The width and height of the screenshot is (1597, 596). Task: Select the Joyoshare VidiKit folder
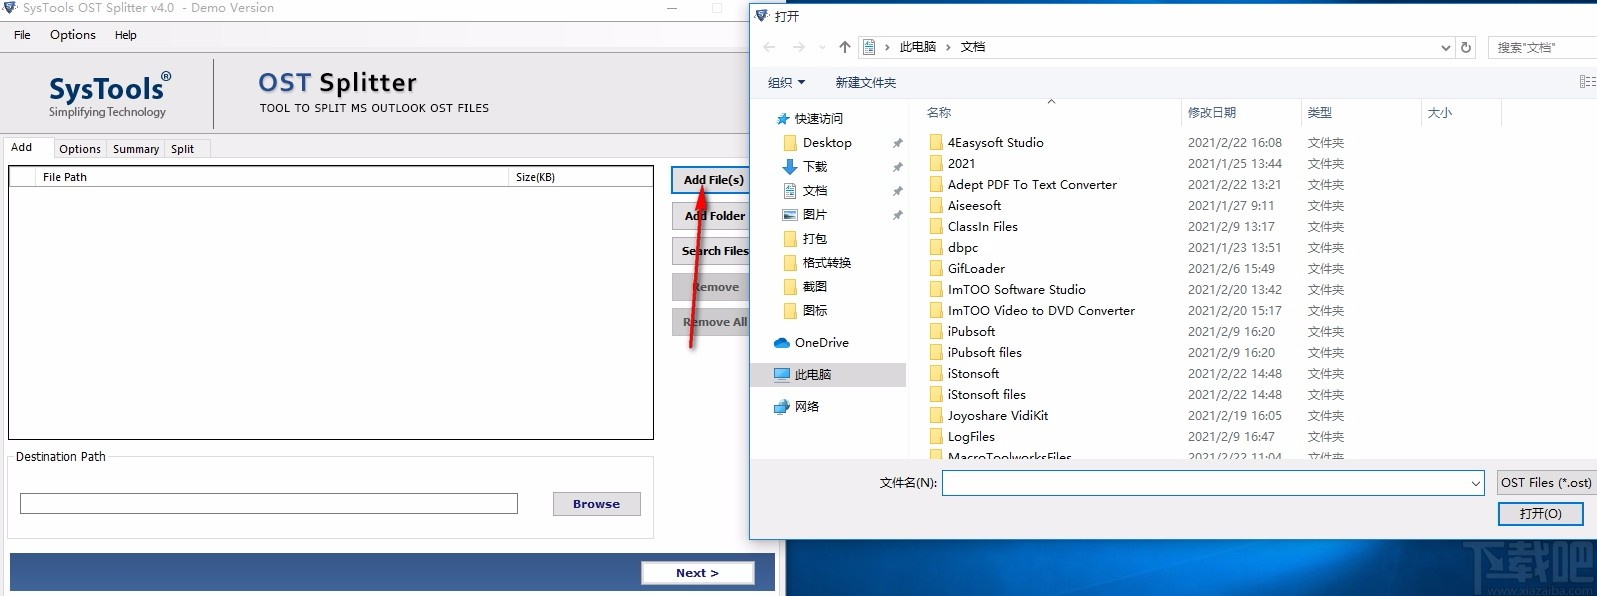pyautogui.click(x=997, y=416)
